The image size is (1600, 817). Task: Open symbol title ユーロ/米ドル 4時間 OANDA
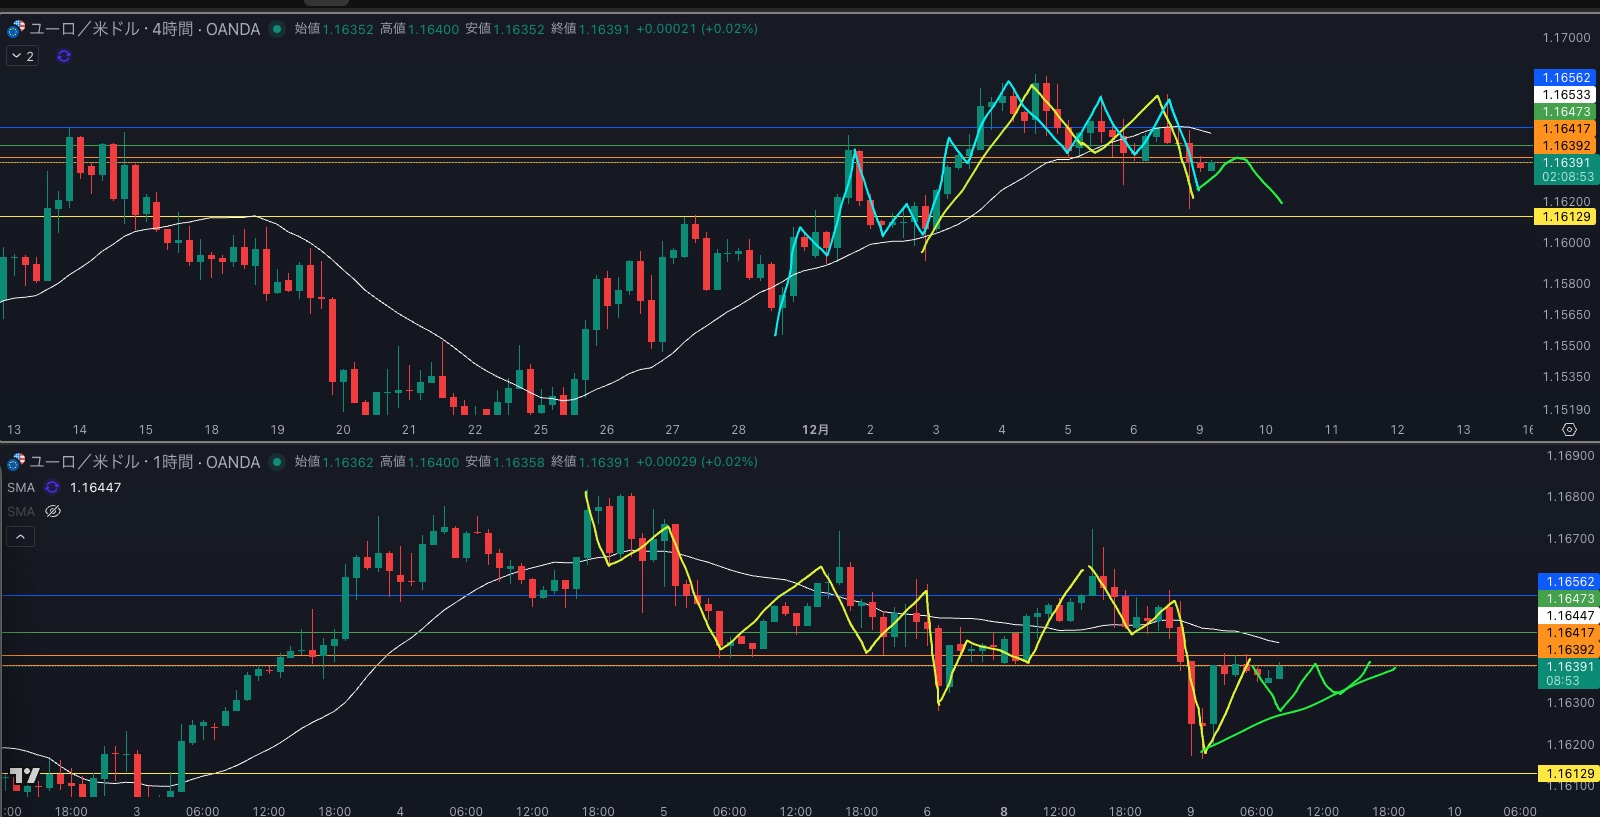(x=145, y=29)
